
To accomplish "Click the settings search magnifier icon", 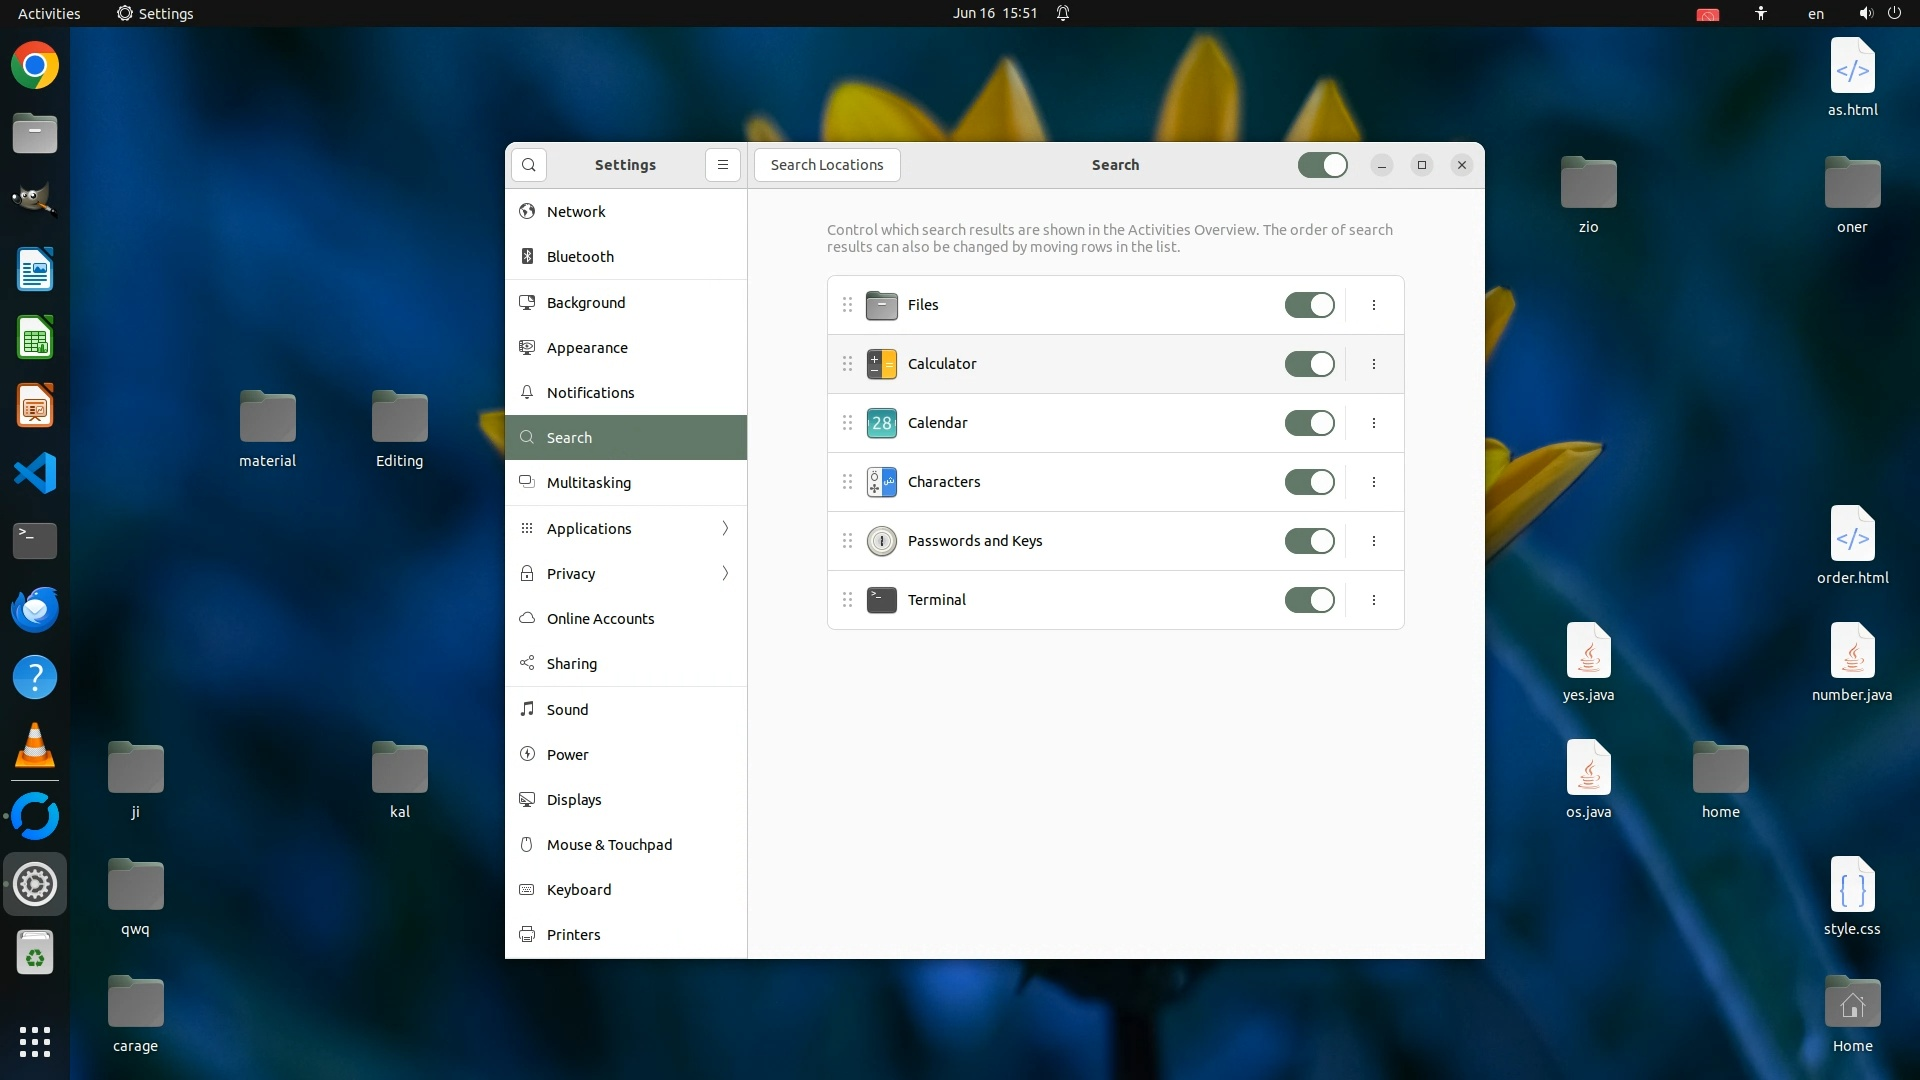I will 529,165.
